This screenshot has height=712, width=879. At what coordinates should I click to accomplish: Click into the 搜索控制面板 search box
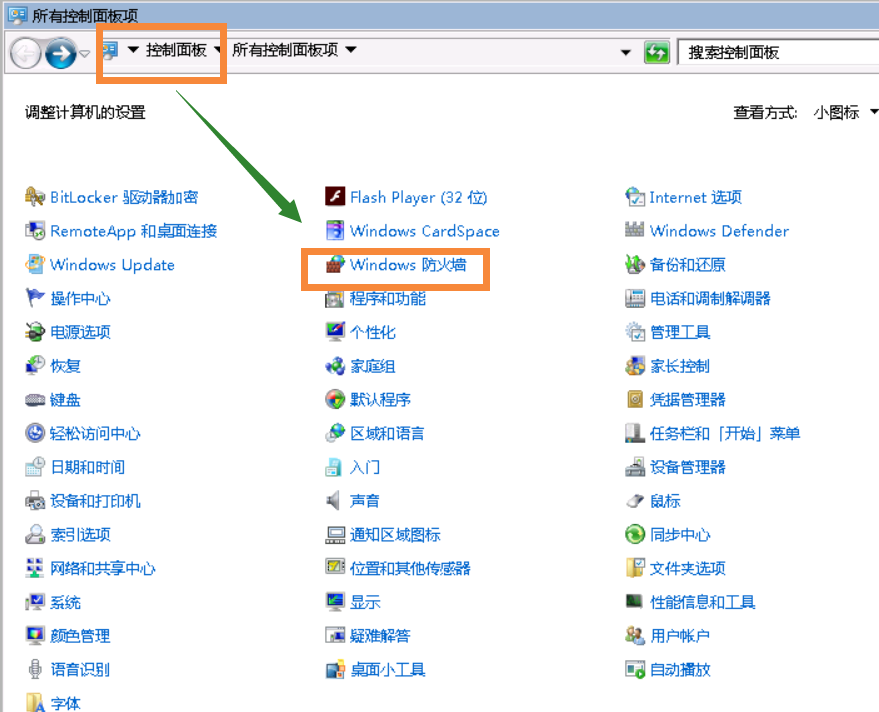click(x=778, y=53)
